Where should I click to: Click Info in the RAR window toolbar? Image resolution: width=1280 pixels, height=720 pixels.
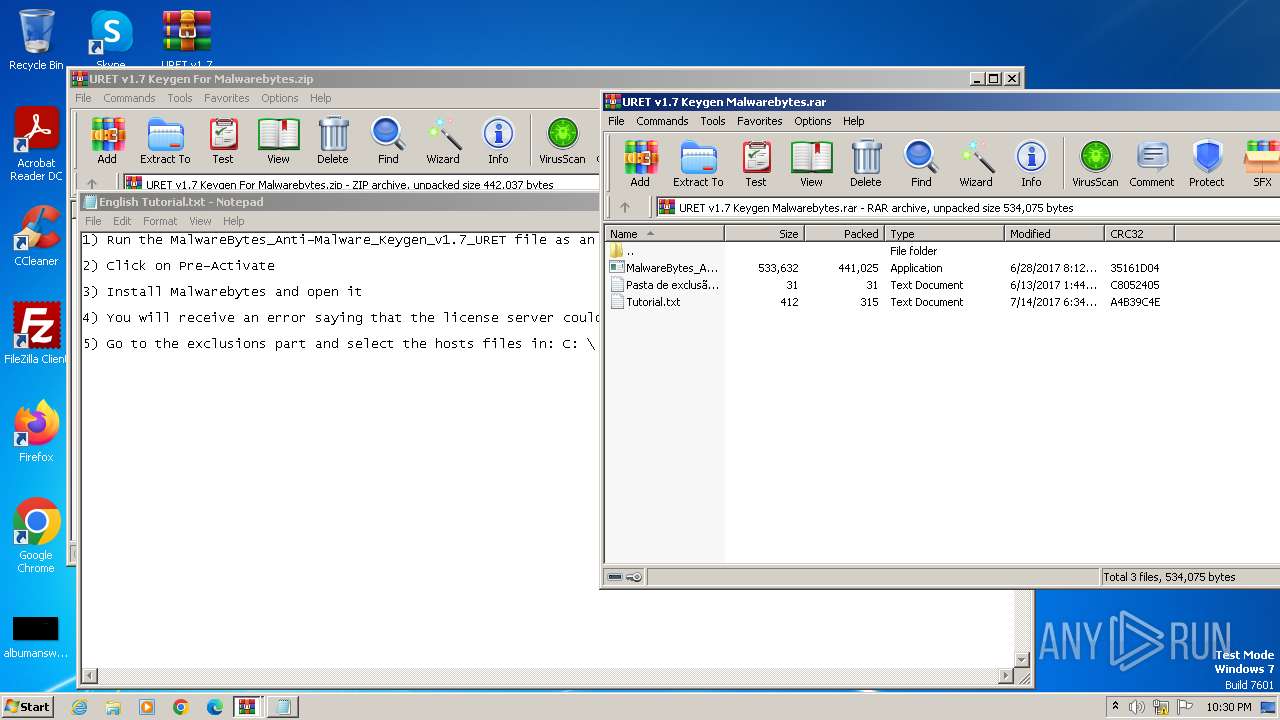[x=1031, y=164]
